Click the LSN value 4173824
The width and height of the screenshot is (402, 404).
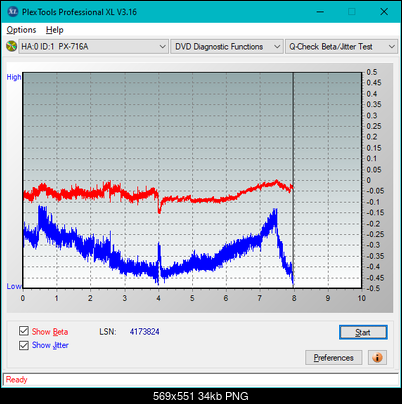click(145, 332)
